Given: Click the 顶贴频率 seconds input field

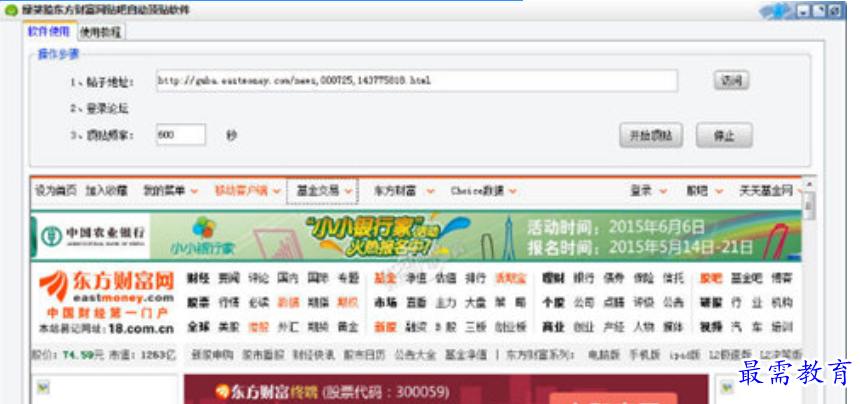Looking at the screenshot, I should coord(181,134).
